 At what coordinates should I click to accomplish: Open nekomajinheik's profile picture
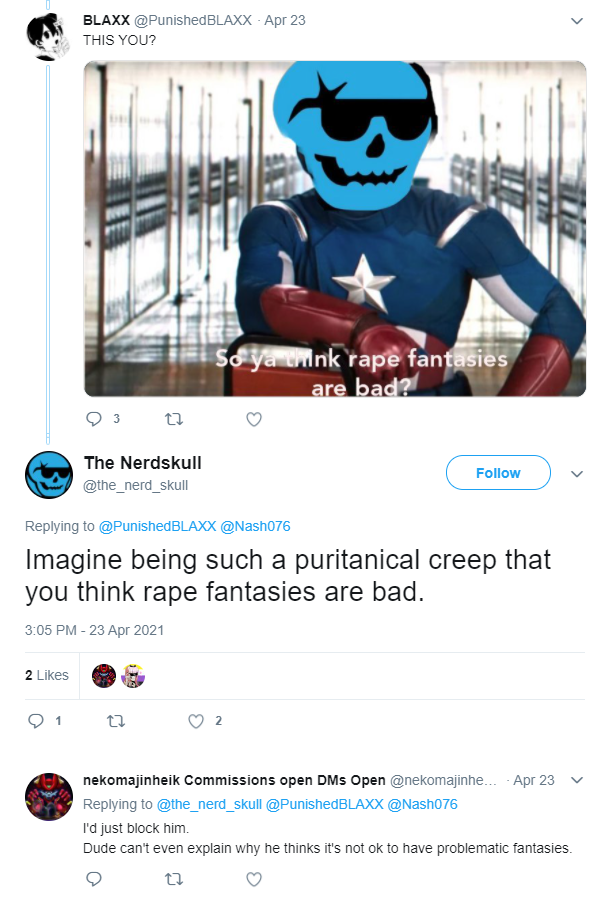[x=49, y=797]
